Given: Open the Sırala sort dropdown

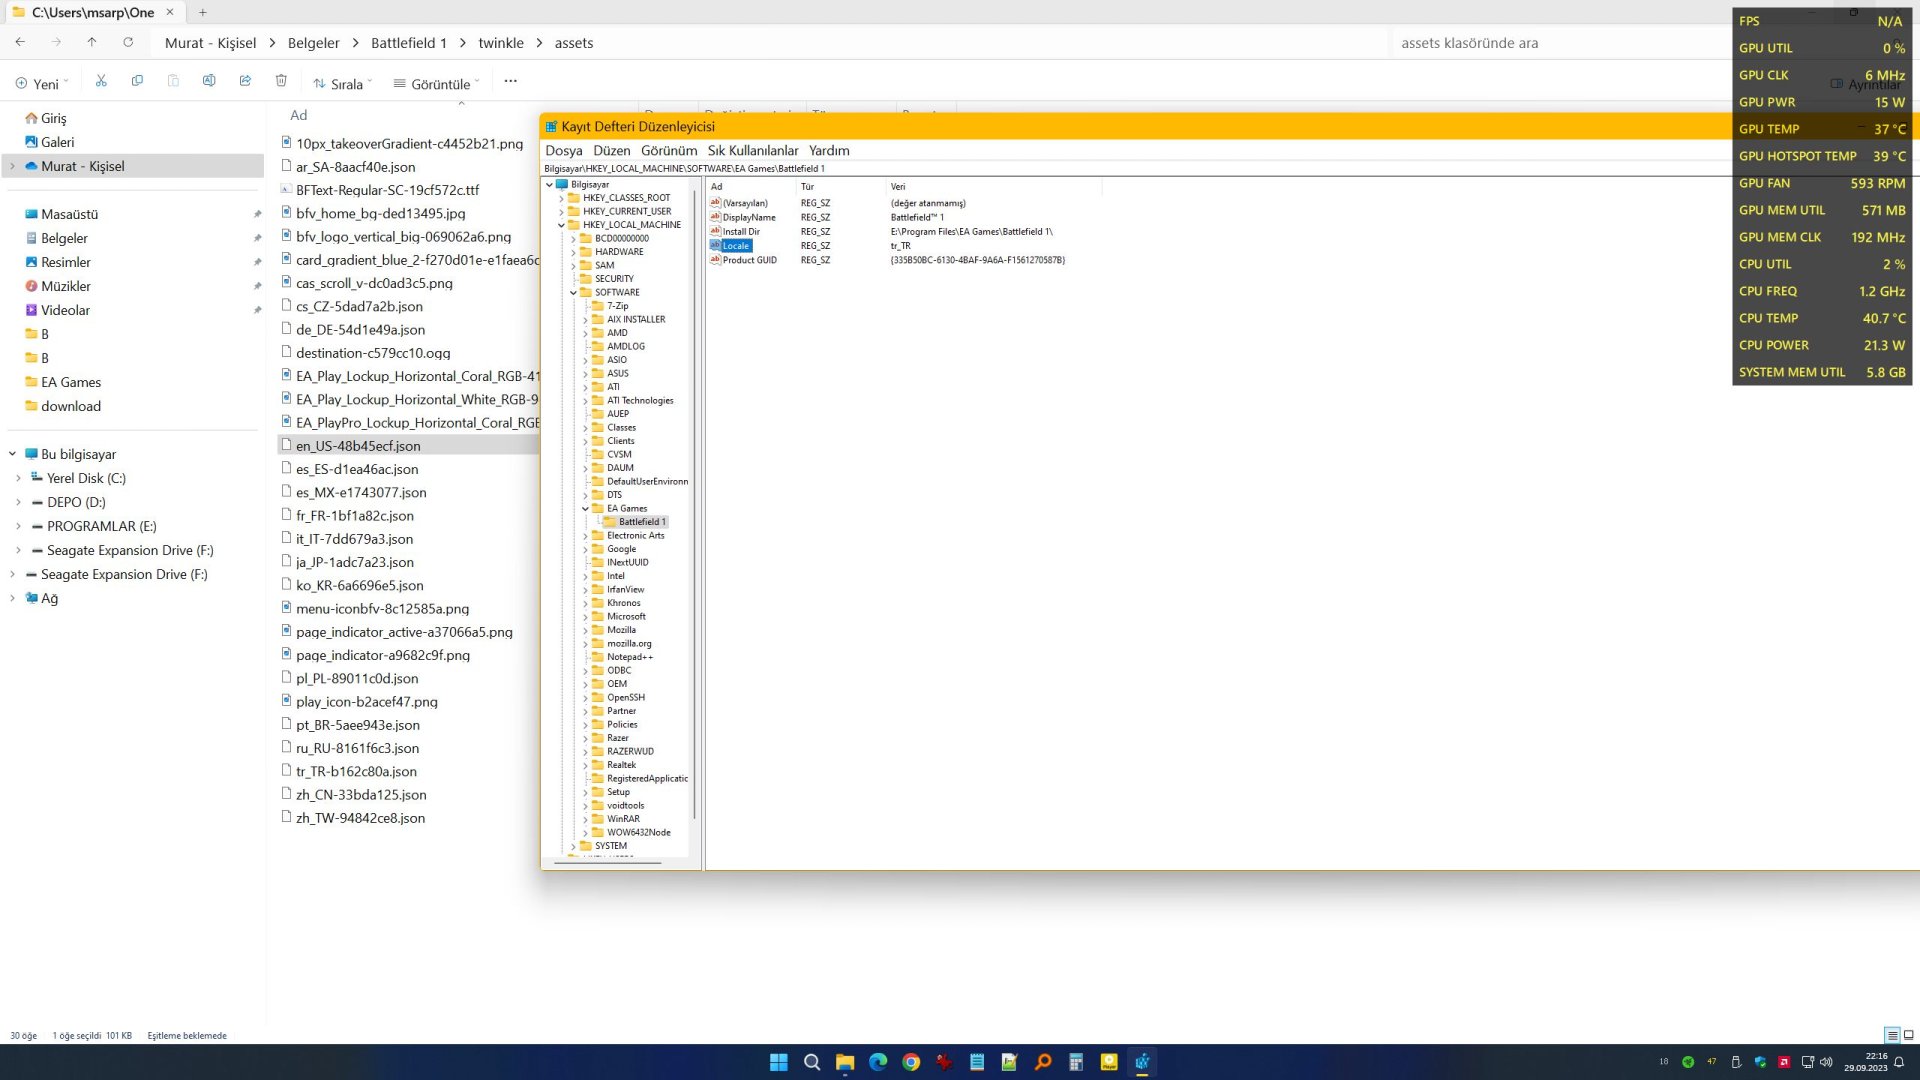Looking at the screenshot, I should pyautogui.click(x=342, y=84).
